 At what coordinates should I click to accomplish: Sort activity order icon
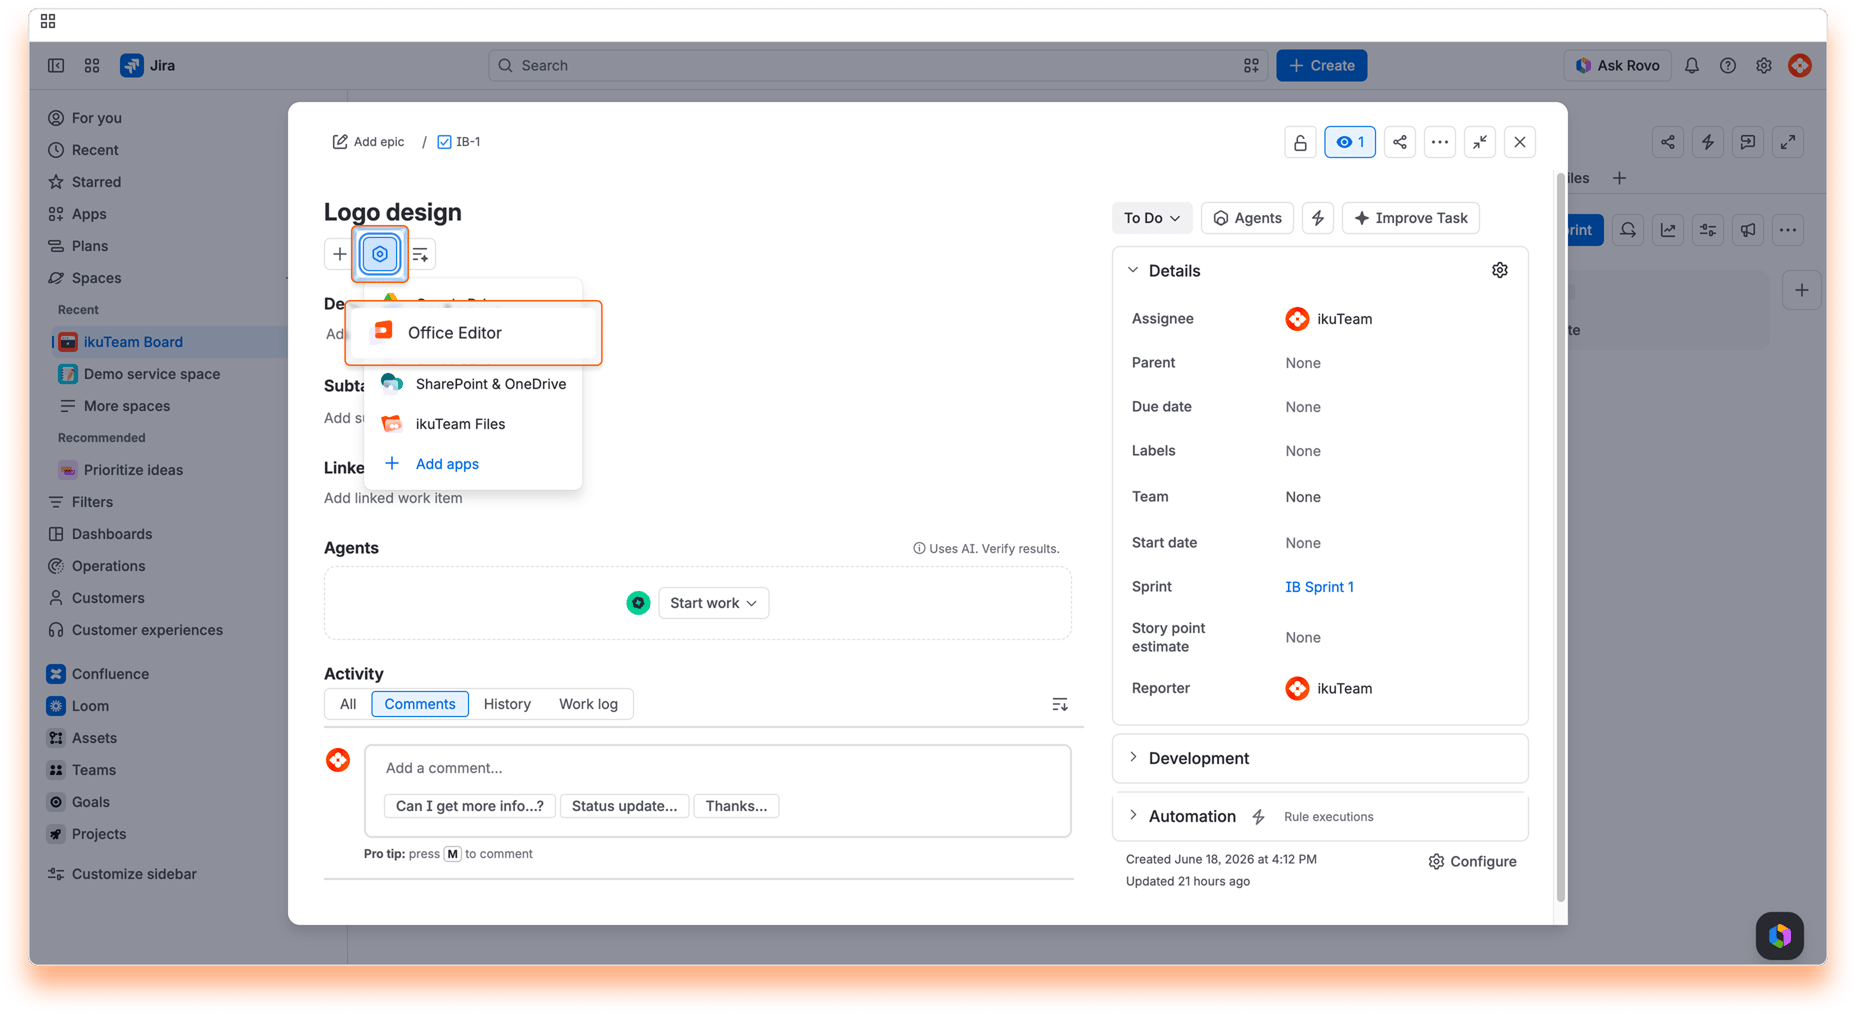(x=1060, y=704)
